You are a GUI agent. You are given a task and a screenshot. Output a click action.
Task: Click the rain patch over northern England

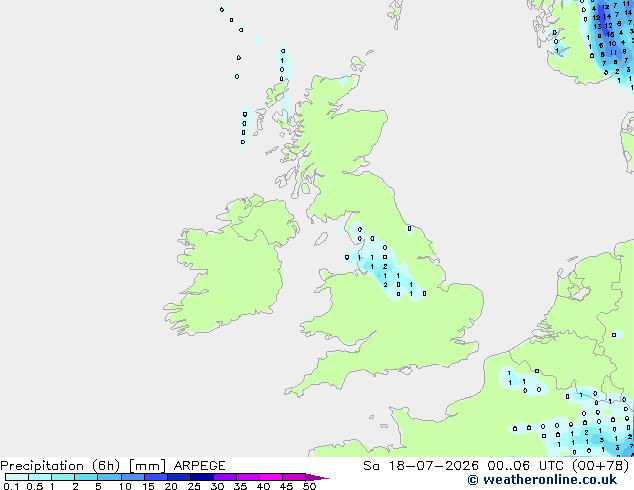[x=384, y=265]
